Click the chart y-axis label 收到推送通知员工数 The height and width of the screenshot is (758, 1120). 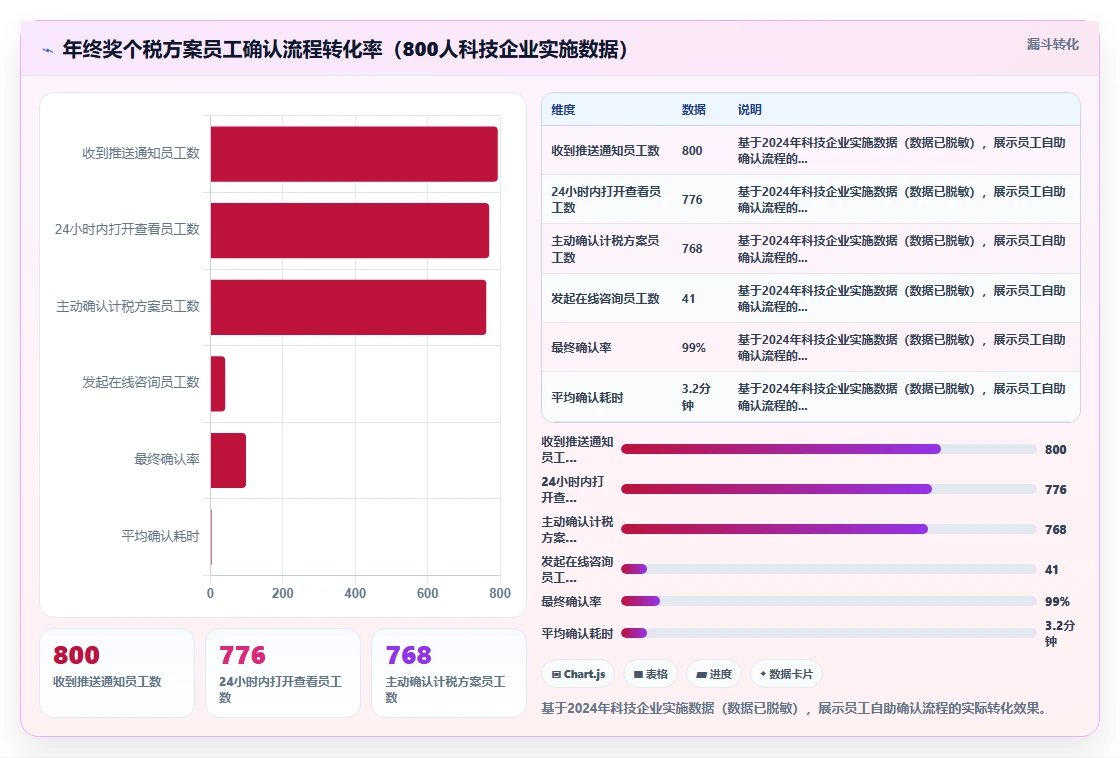pos(141,154)
